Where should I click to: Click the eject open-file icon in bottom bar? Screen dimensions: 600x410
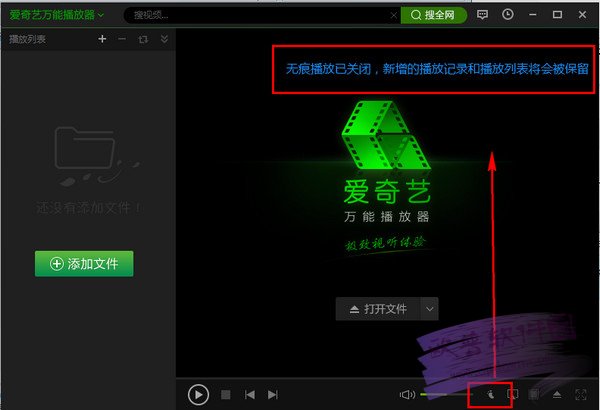[557, 394]
